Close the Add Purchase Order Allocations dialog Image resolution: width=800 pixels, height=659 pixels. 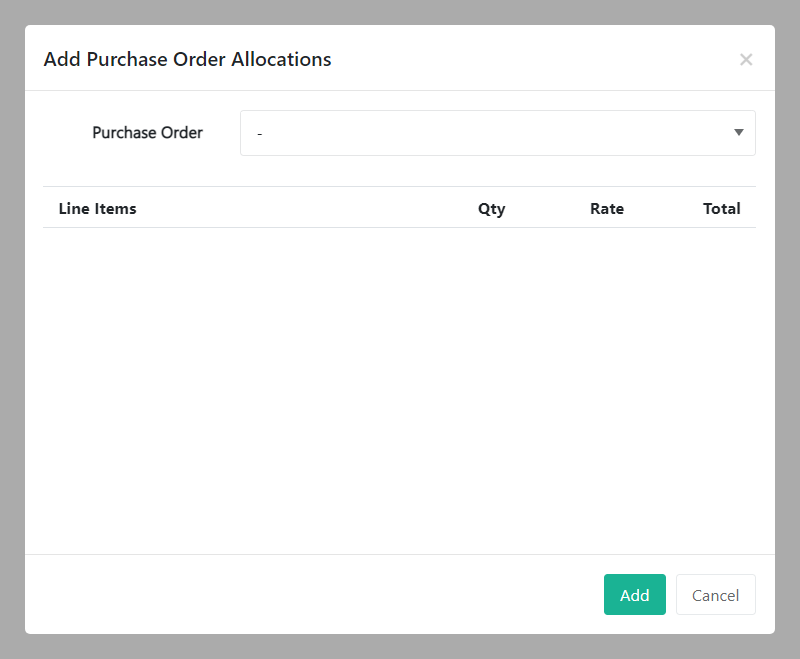tap(745, 60)
